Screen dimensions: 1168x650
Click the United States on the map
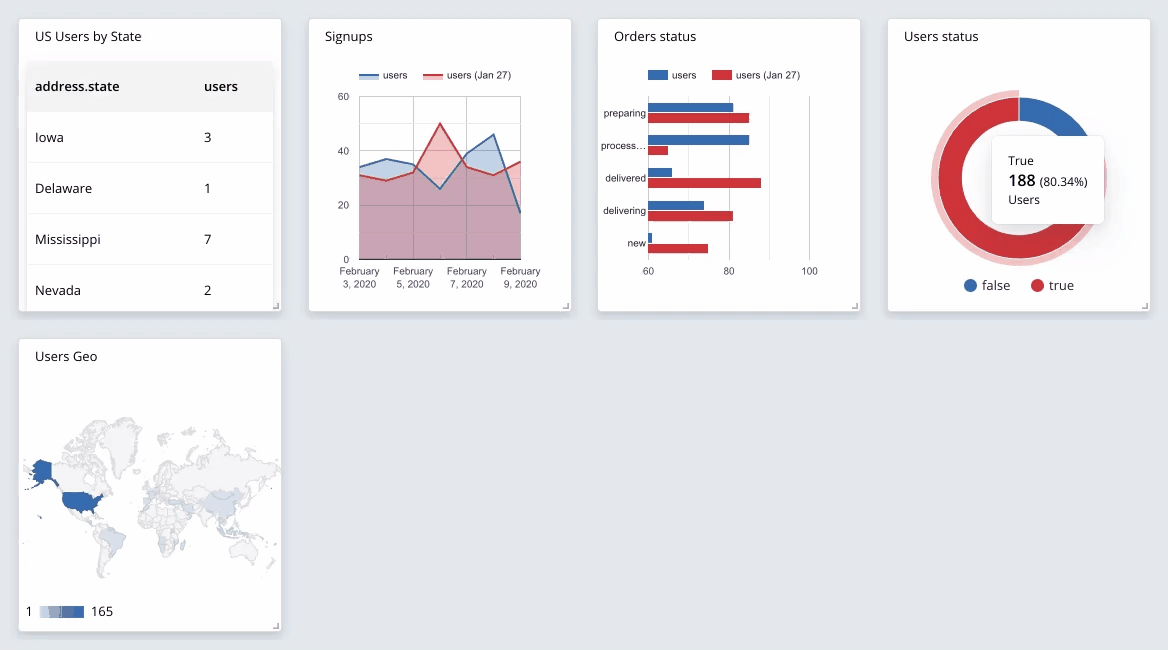pos(80,501)
